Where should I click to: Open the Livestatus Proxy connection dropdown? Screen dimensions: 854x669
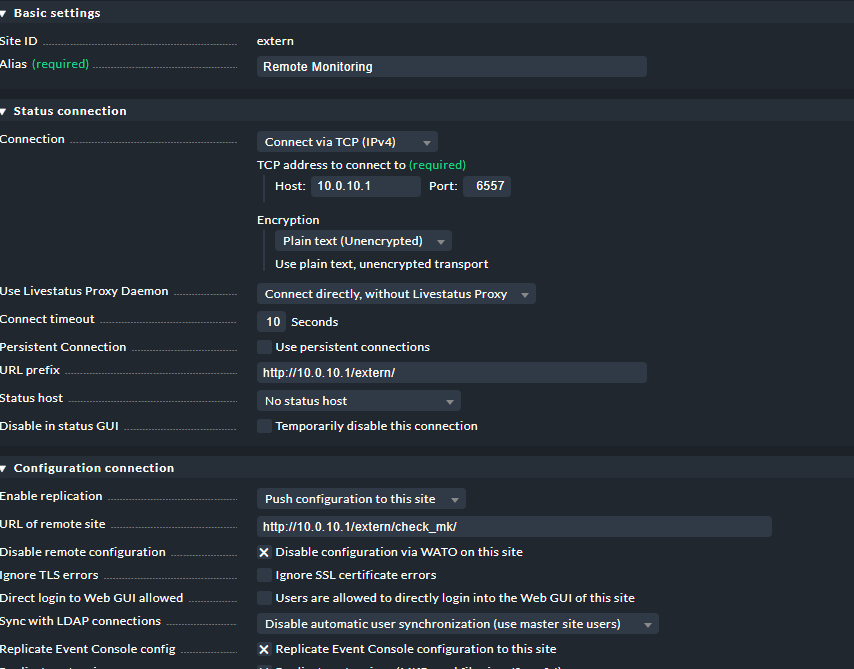click(396, 294)
